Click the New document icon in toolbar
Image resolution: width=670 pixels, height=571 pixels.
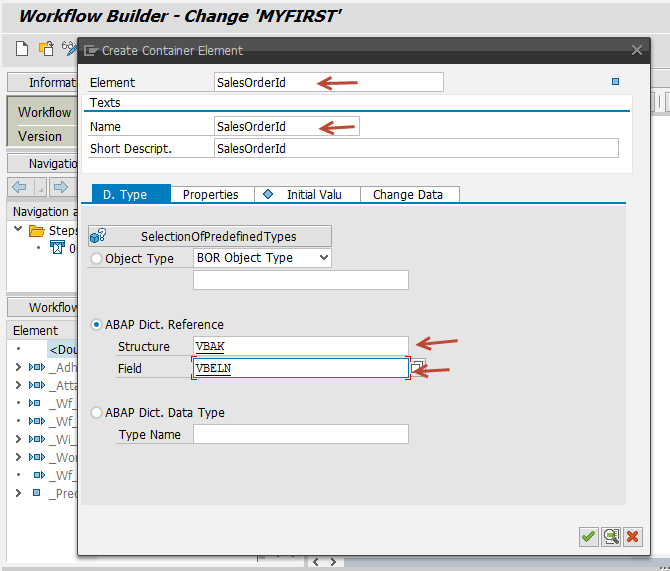coord(22,48)
